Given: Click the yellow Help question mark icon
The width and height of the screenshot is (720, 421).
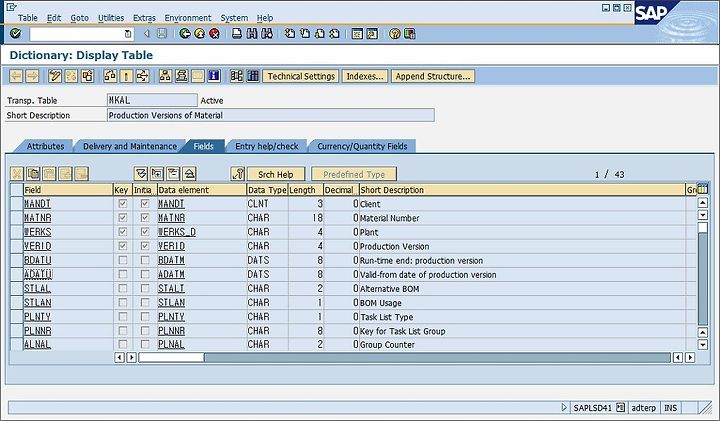Looking at the screenshot, I should click(x=394, y=34).
